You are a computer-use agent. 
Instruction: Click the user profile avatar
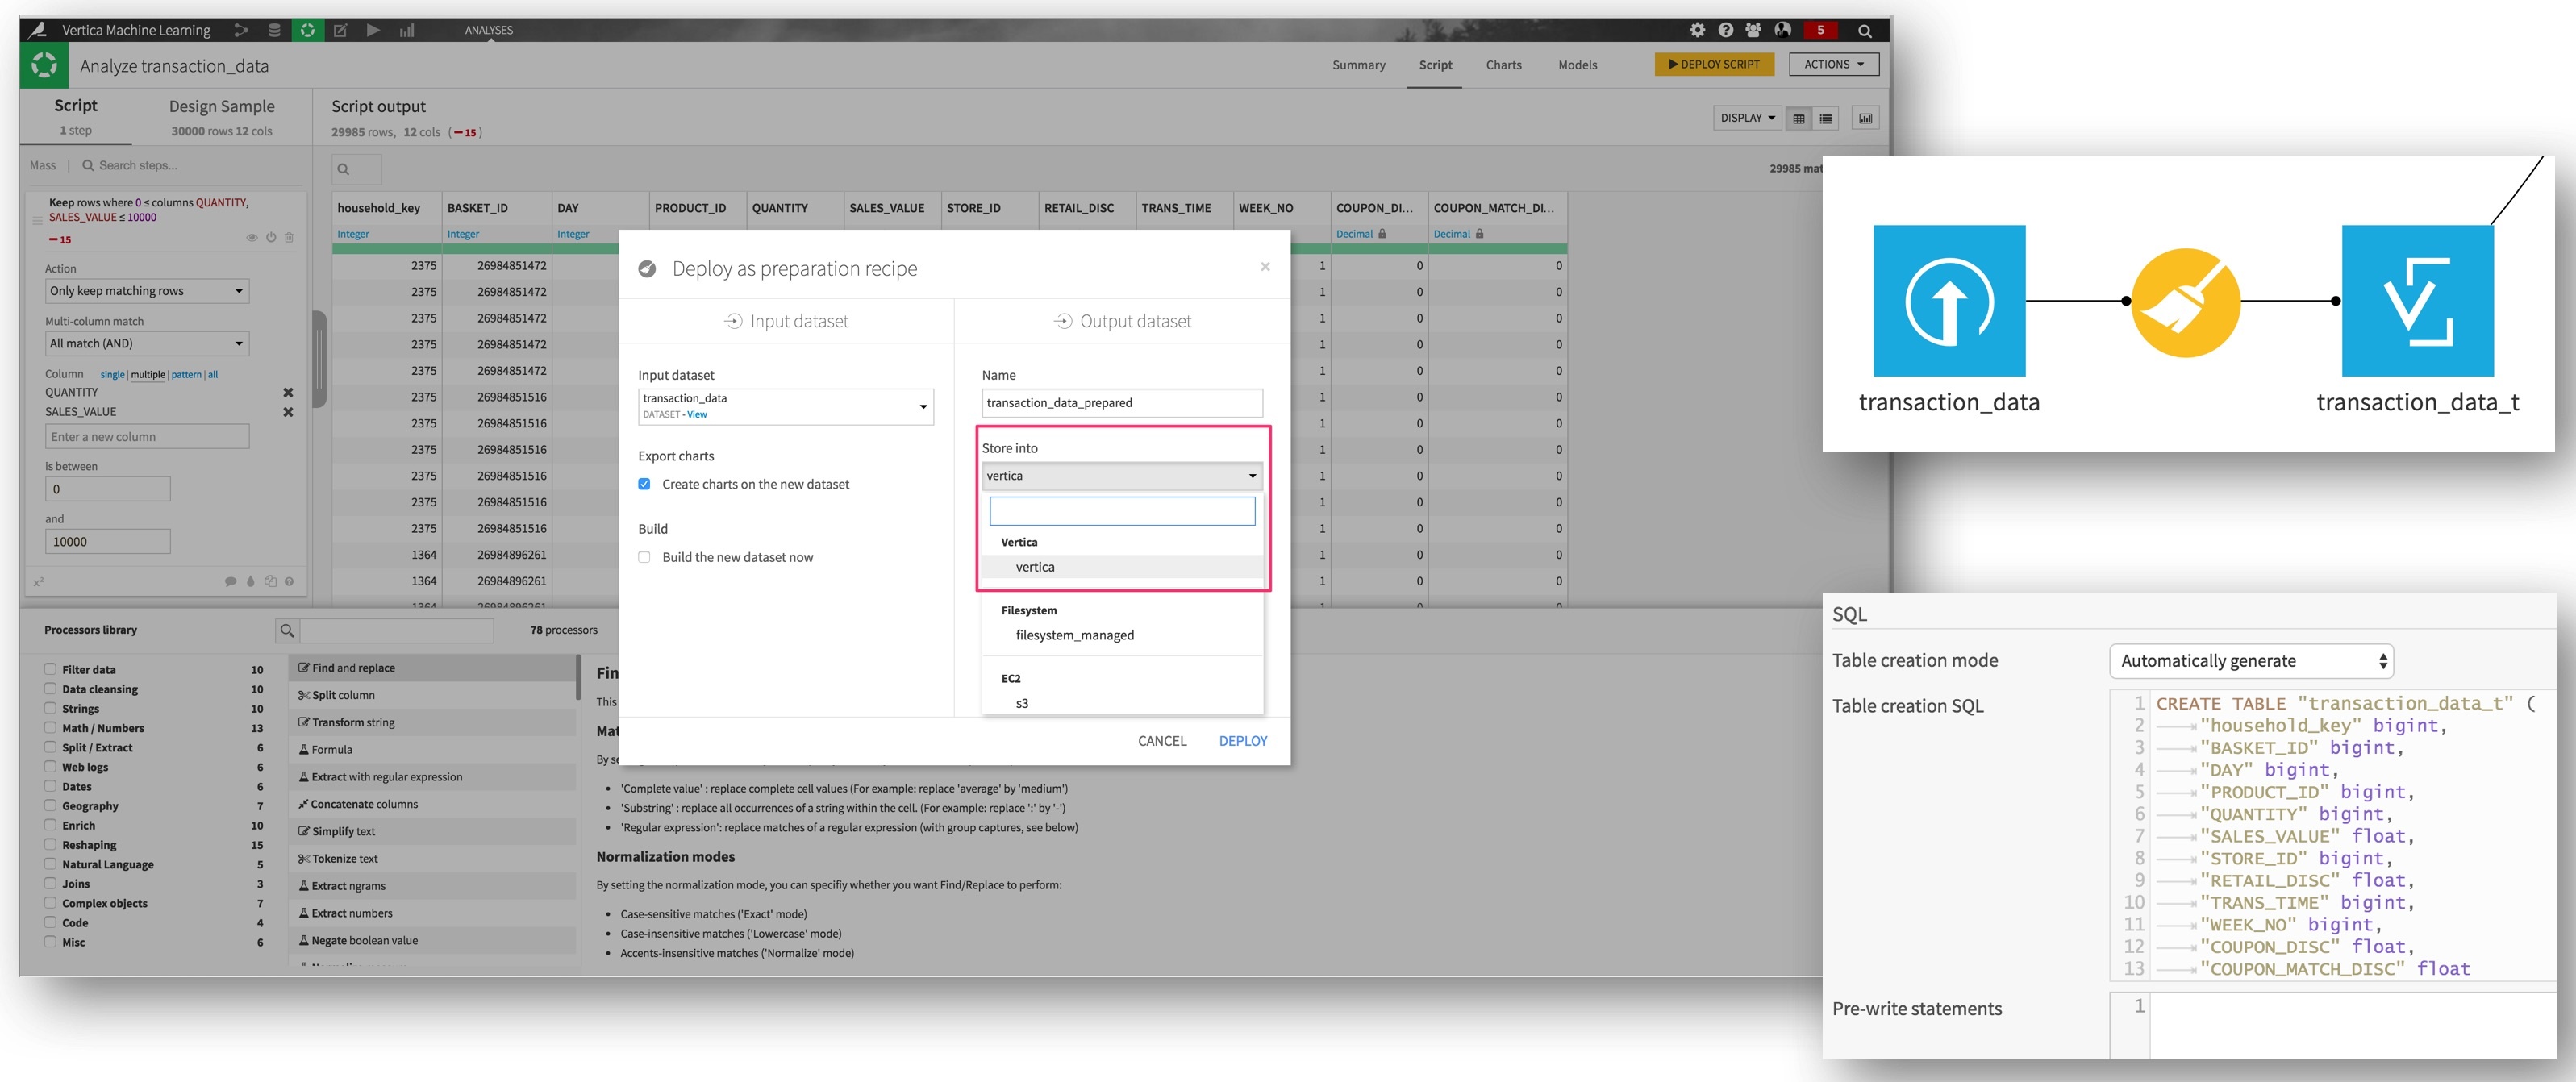click(x=1782, y=30)
